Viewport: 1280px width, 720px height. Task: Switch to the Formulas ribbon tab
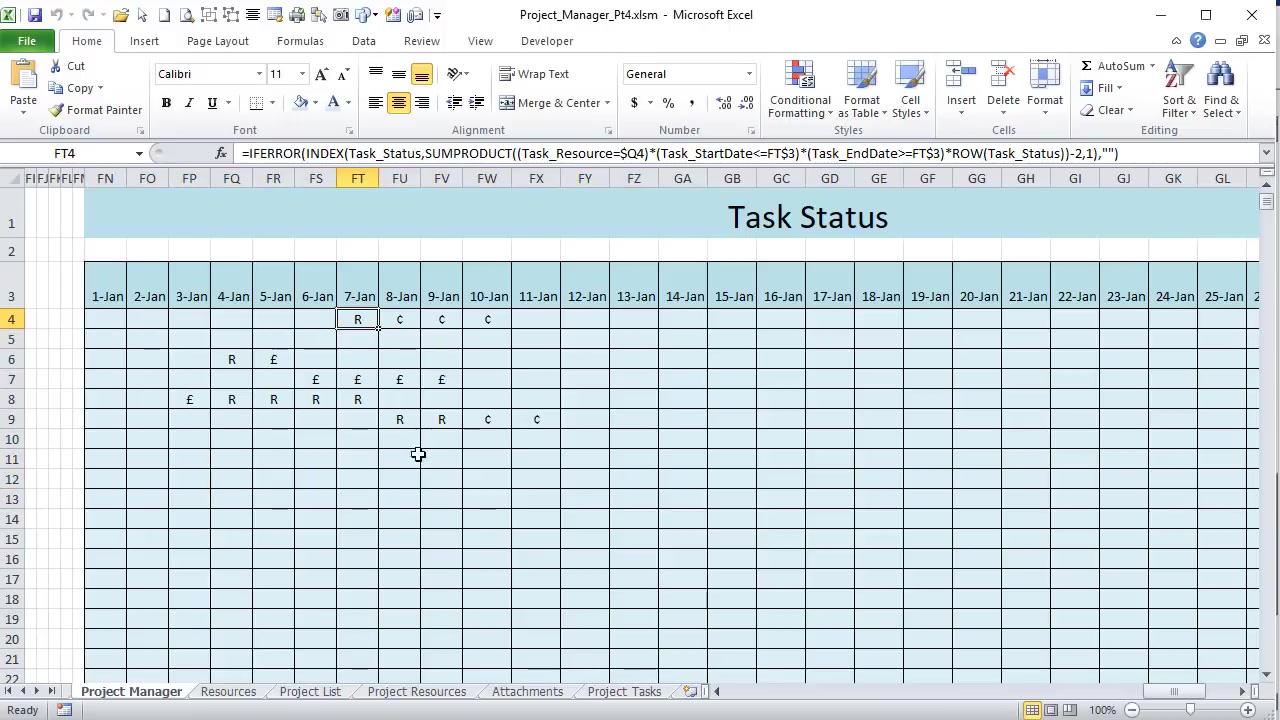pos(300,41)
